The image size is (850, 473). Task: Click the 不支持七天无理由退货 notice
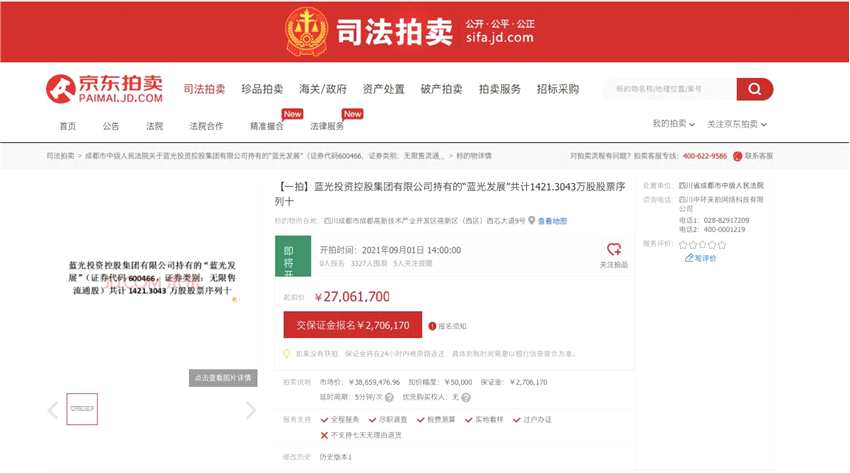361,435
